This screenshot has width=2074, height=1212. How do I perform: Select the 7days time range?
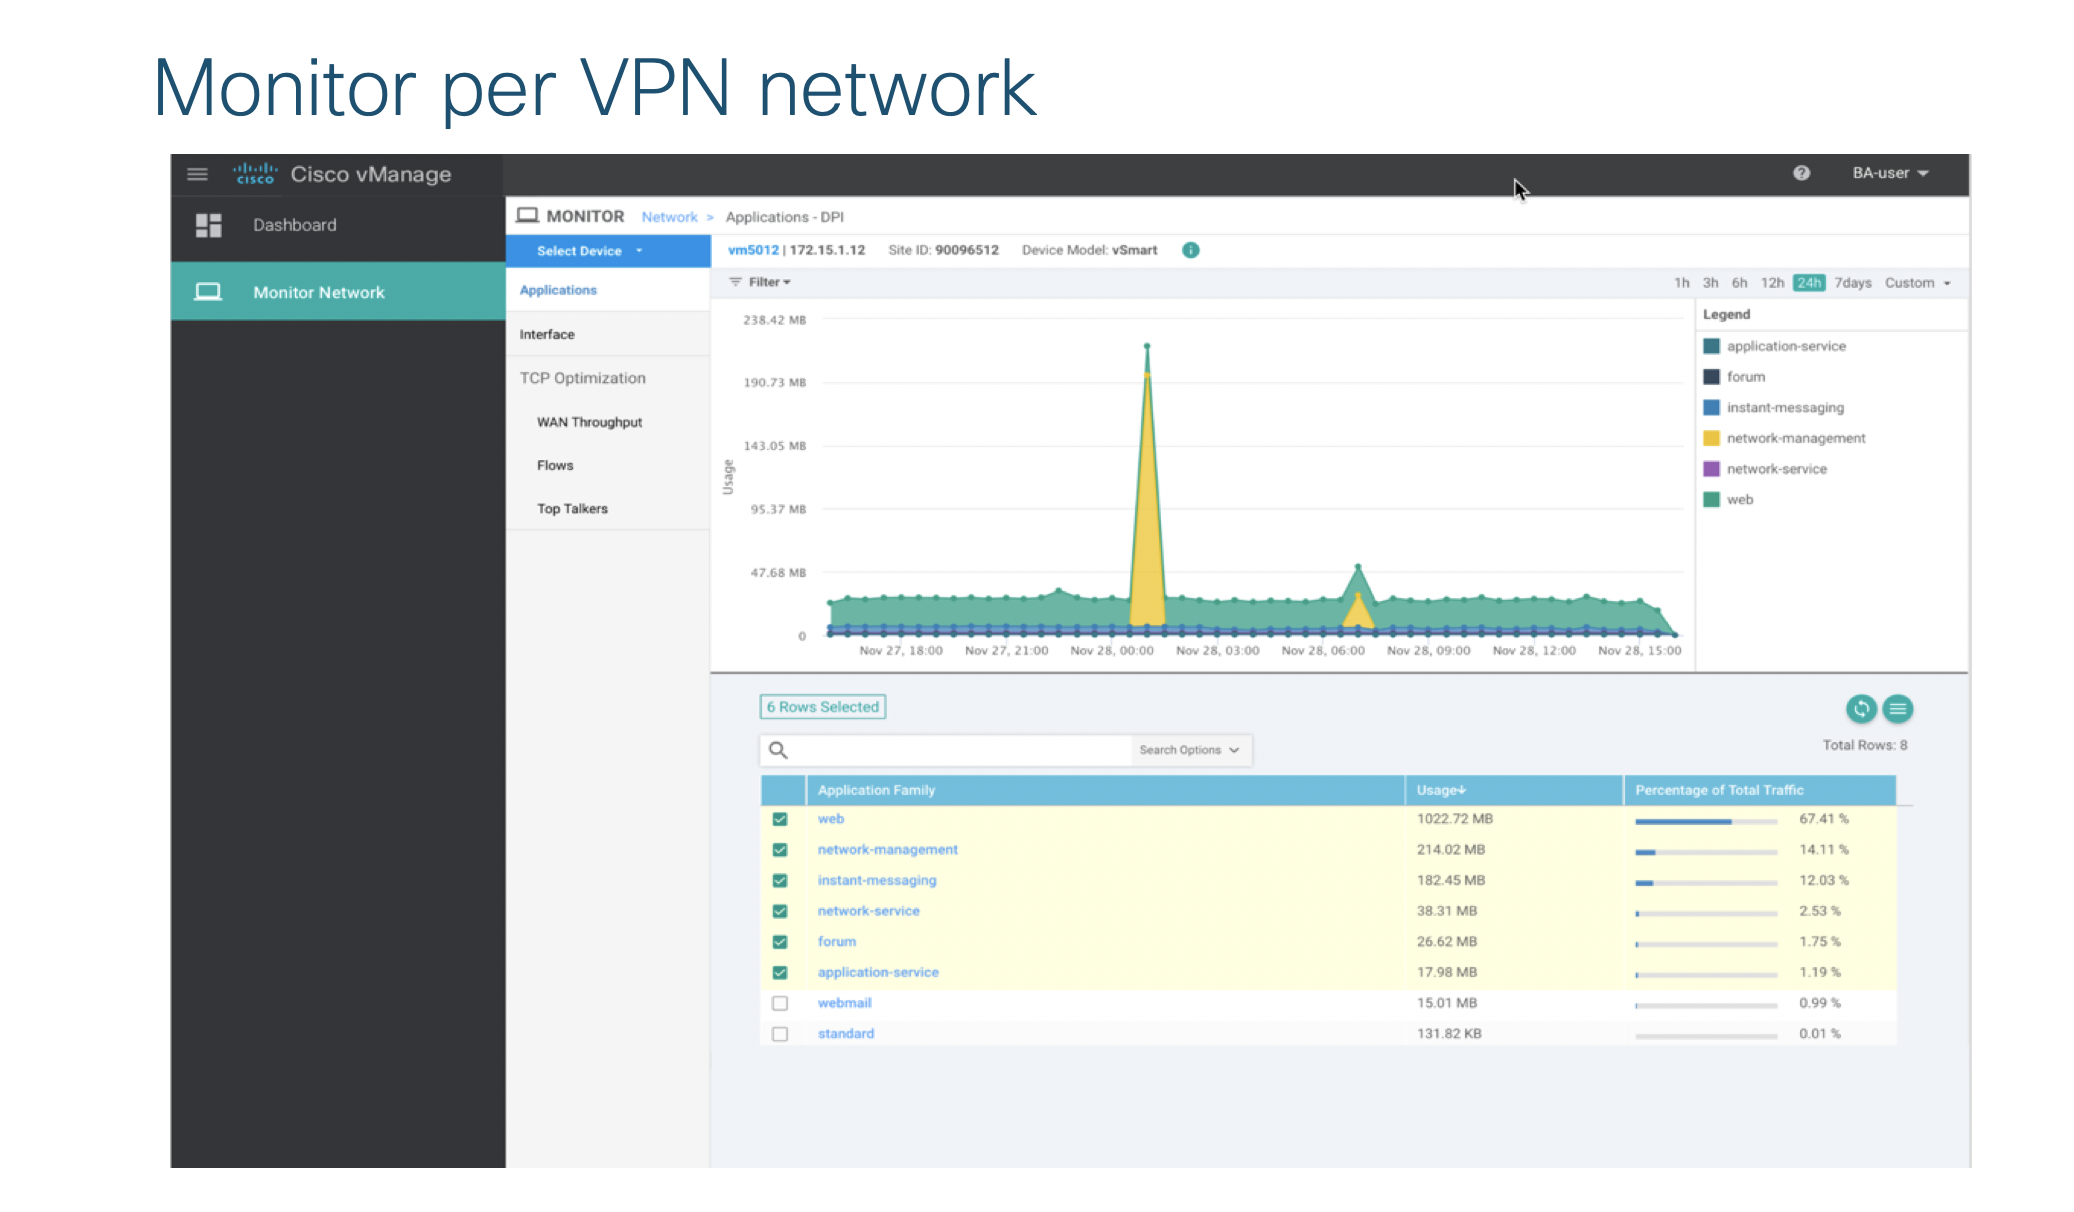click(1852, 283)
